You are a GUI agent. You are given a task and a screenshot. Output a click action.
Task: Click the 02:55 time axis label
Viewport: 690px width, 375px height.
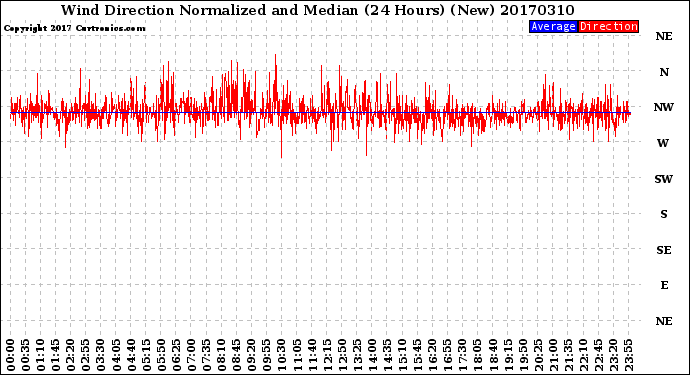[x=86, y=355]
